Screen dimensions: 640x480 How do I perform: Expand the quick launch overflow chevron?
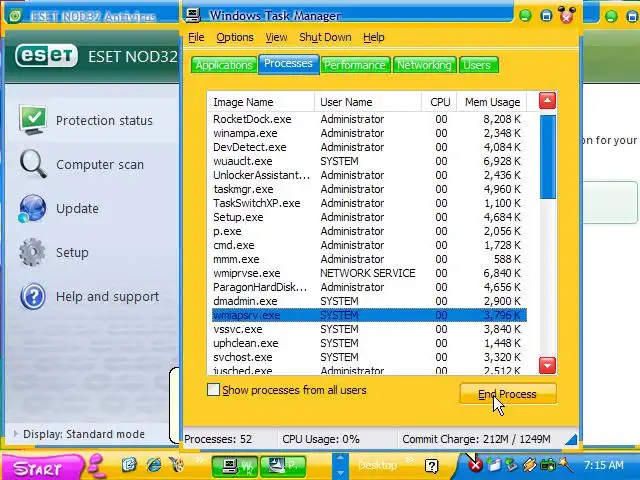tap(199, 460)
